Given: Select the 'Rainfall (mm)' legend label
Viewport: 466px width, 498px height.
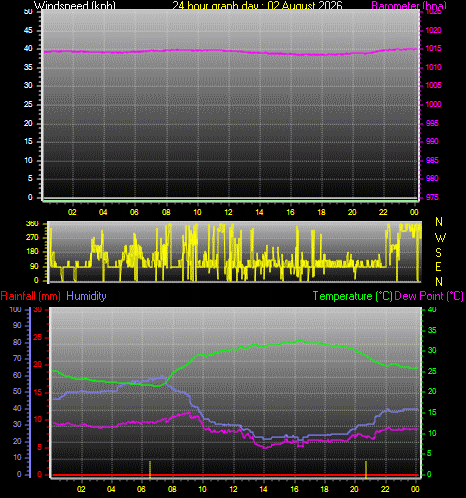Looking at the screenshot, I should (x=31, y=296).
